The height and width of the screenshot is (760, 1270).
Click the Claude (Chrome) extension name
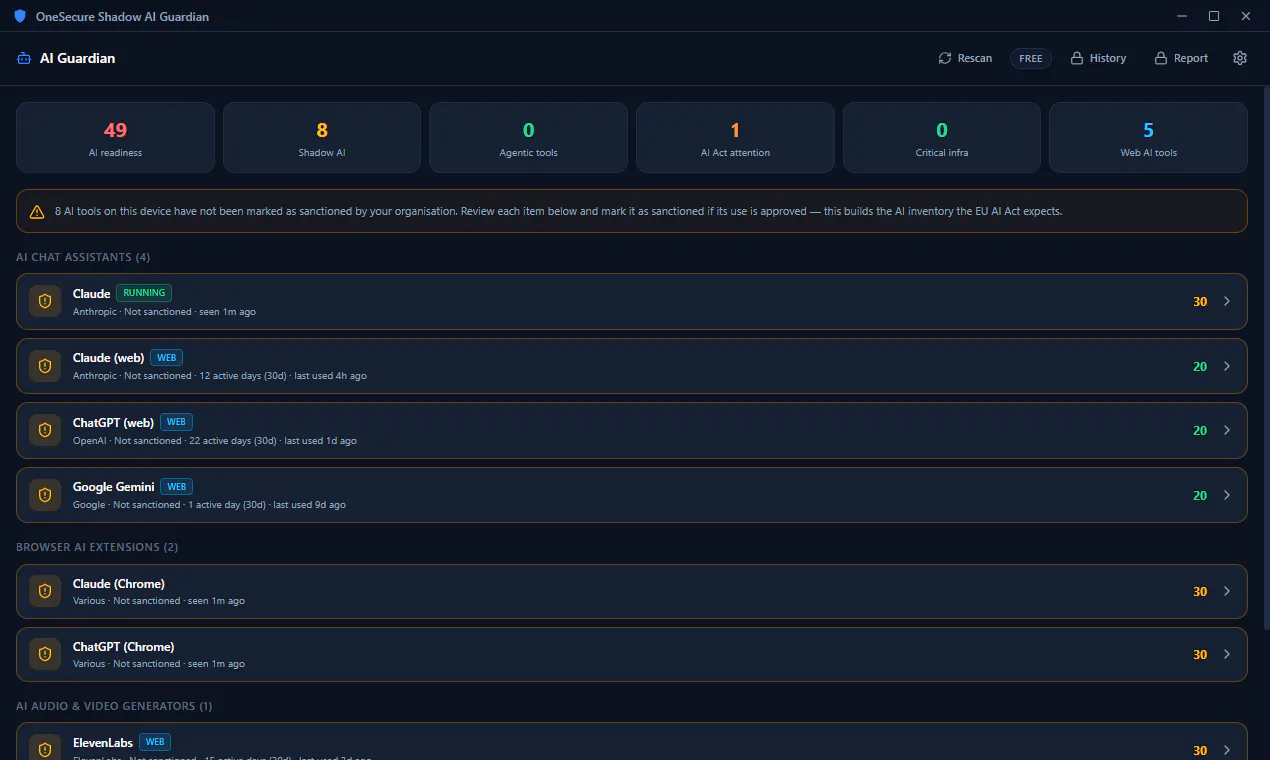coord(119,584)
